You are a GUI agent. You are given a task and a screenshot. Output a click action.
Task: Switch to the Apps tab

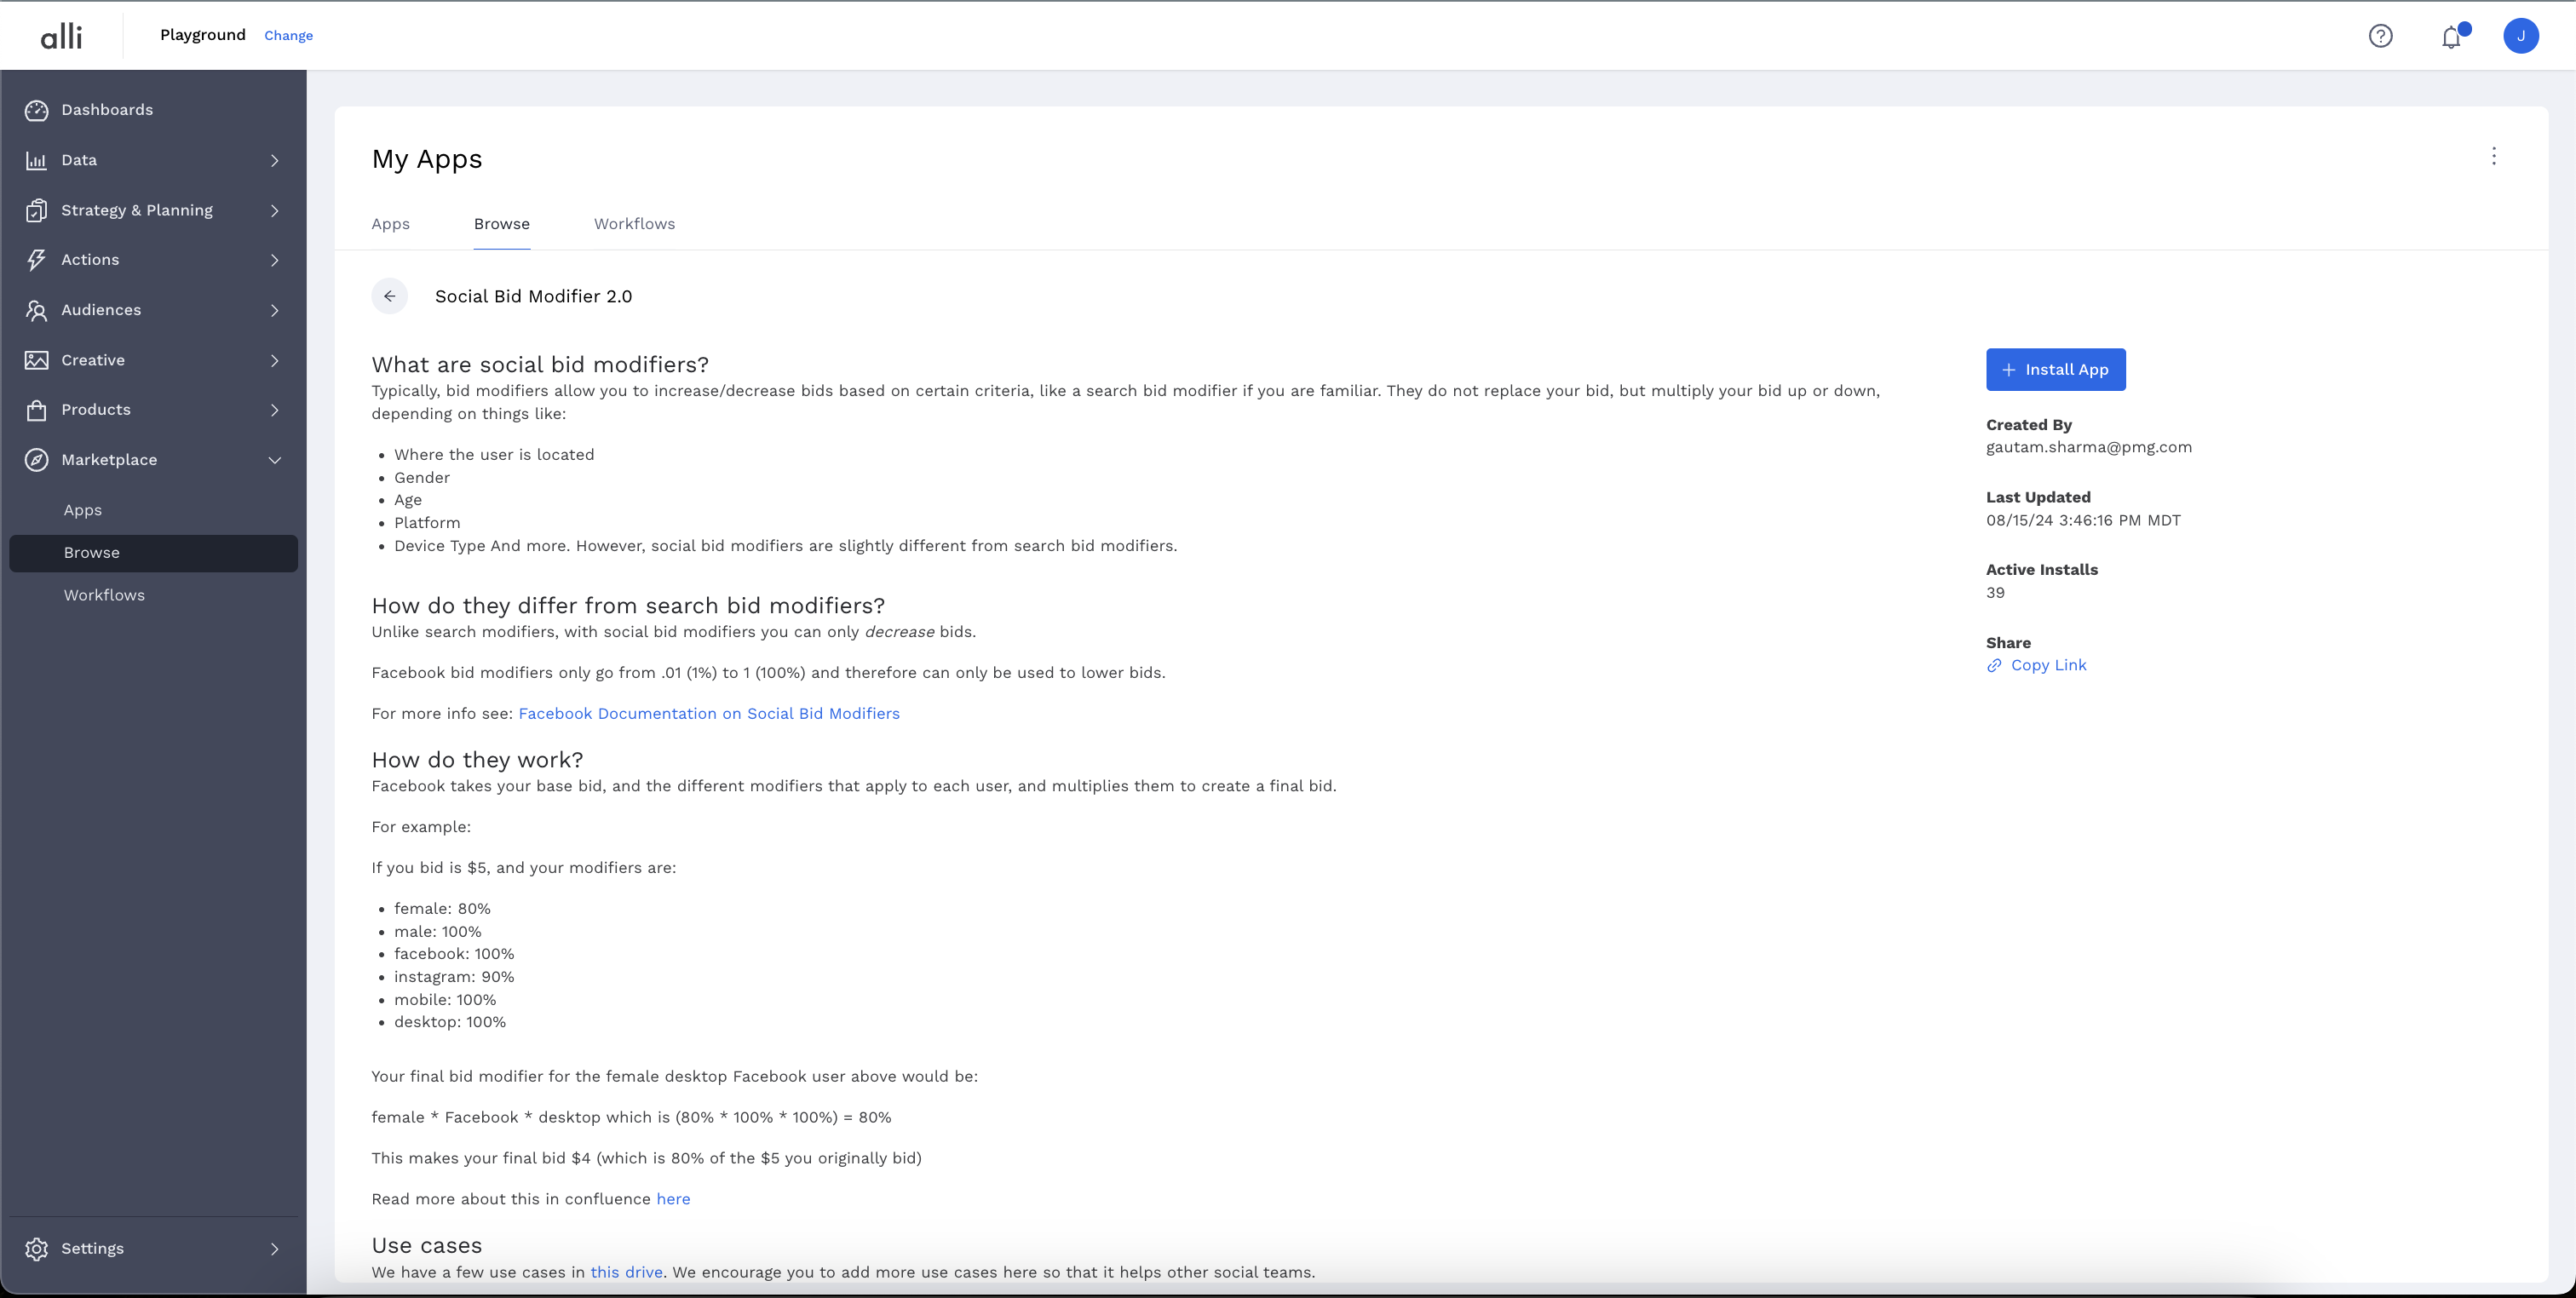click(390, 224)
